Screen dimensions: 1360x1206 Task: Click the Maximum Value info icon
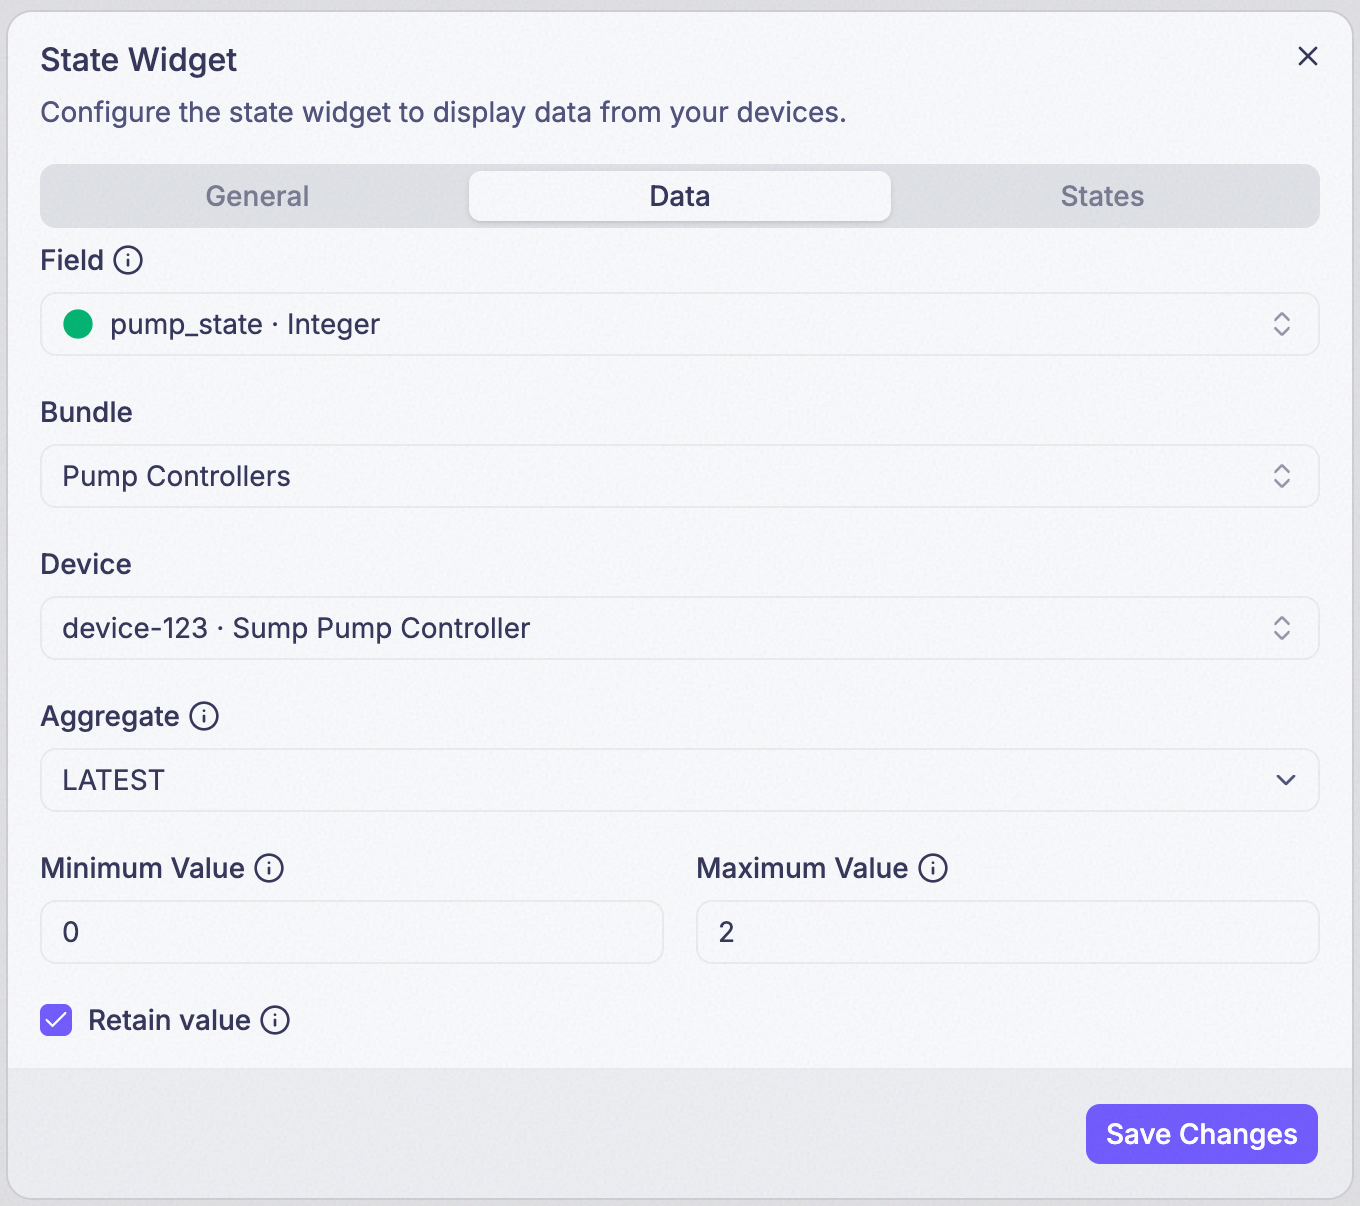click(x=933, y=868)
